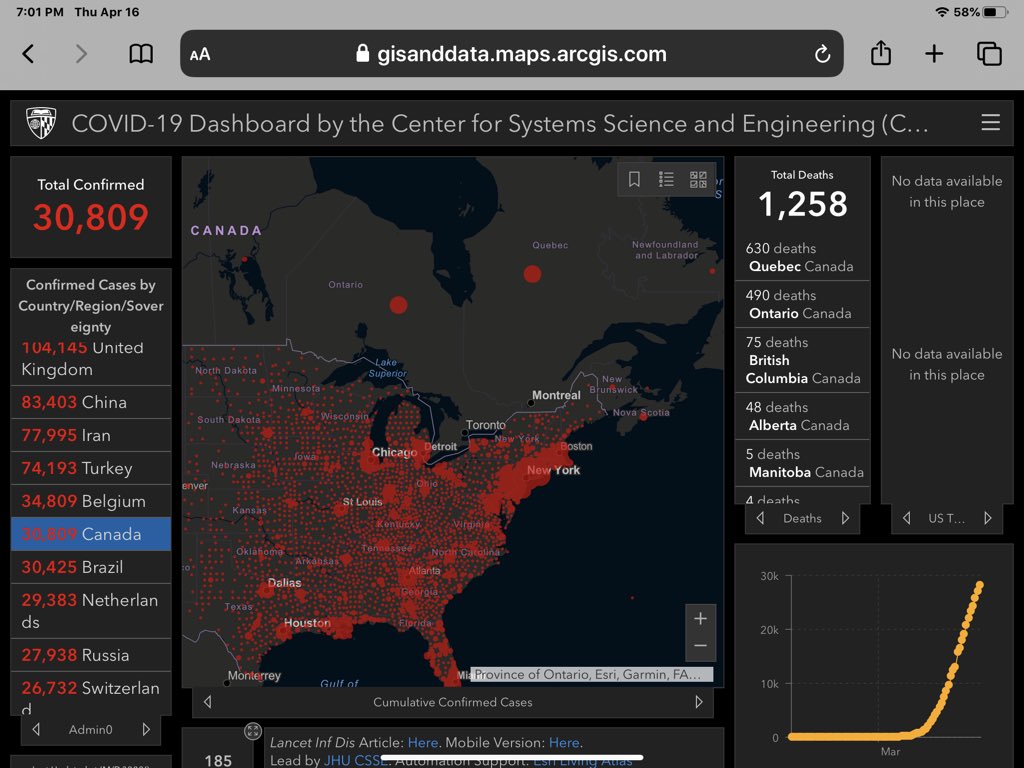Click the Montreal city label on map
Image resolution: width=1024 pixels, height=768 pixels.
pos(556,395)
